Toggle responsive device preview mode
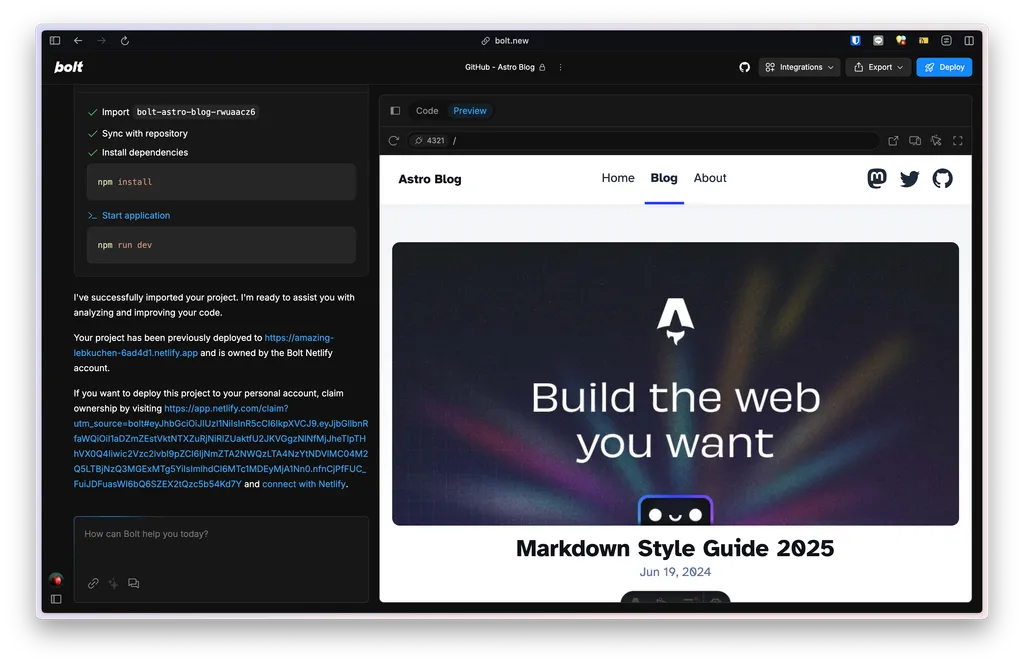Screen dimensions: 1024x666 (915, 140)
